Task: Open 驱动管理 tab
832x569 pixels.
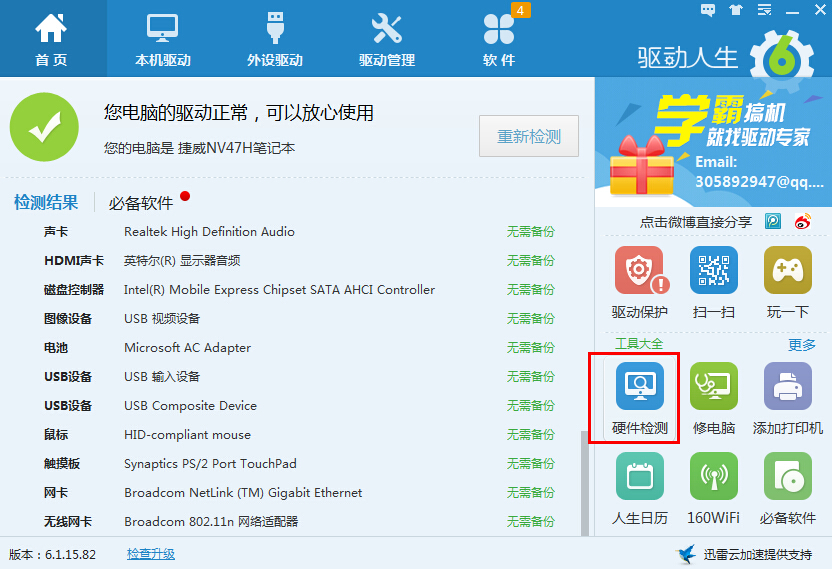Action: pyautogui.click(x=387, y=39)
